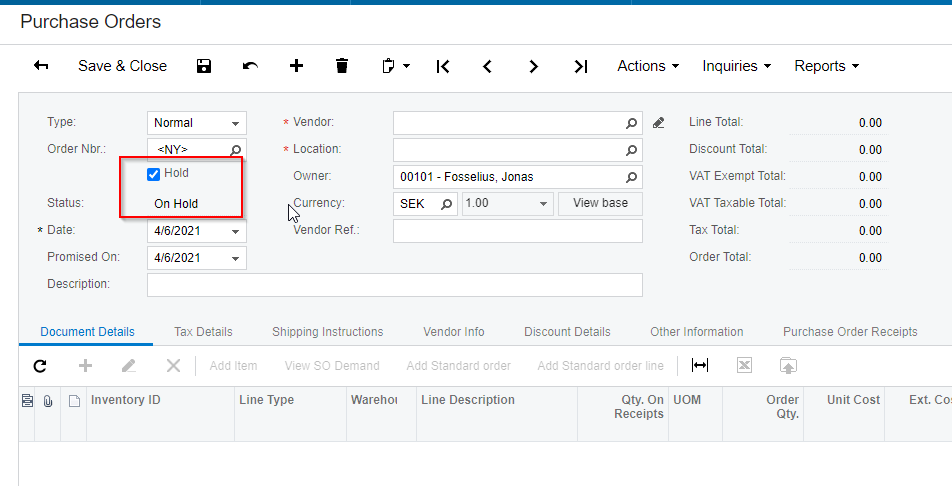Viewport: 952px width, 486px height.
Task: Open the currency rate dropdown
Action: click(543, 204)
